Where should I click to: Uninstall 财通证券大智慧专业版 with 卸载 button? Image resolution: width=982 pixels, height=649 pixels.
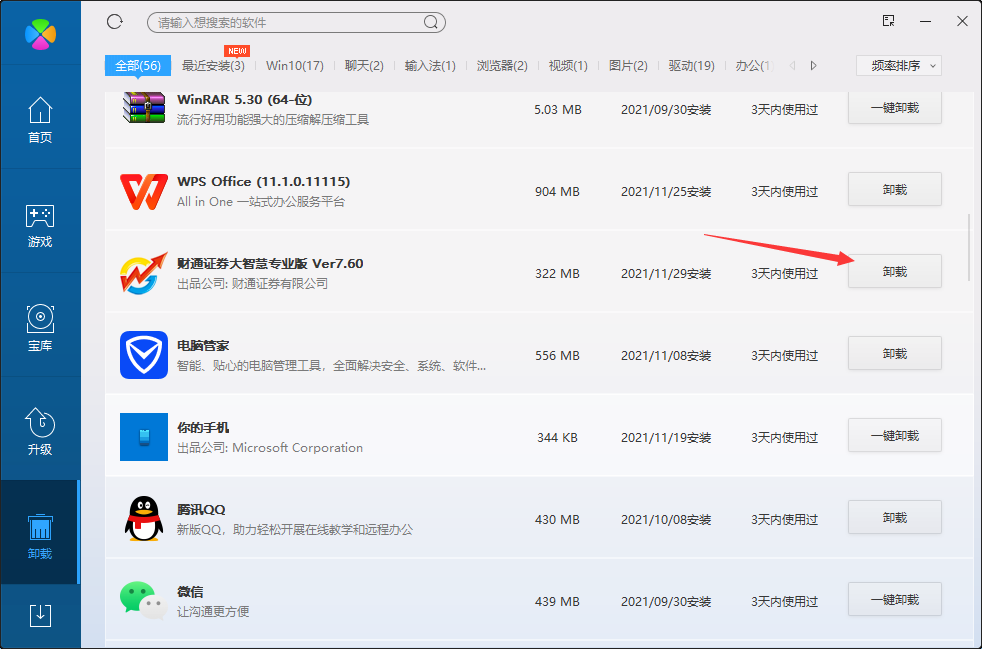point(895,271)
